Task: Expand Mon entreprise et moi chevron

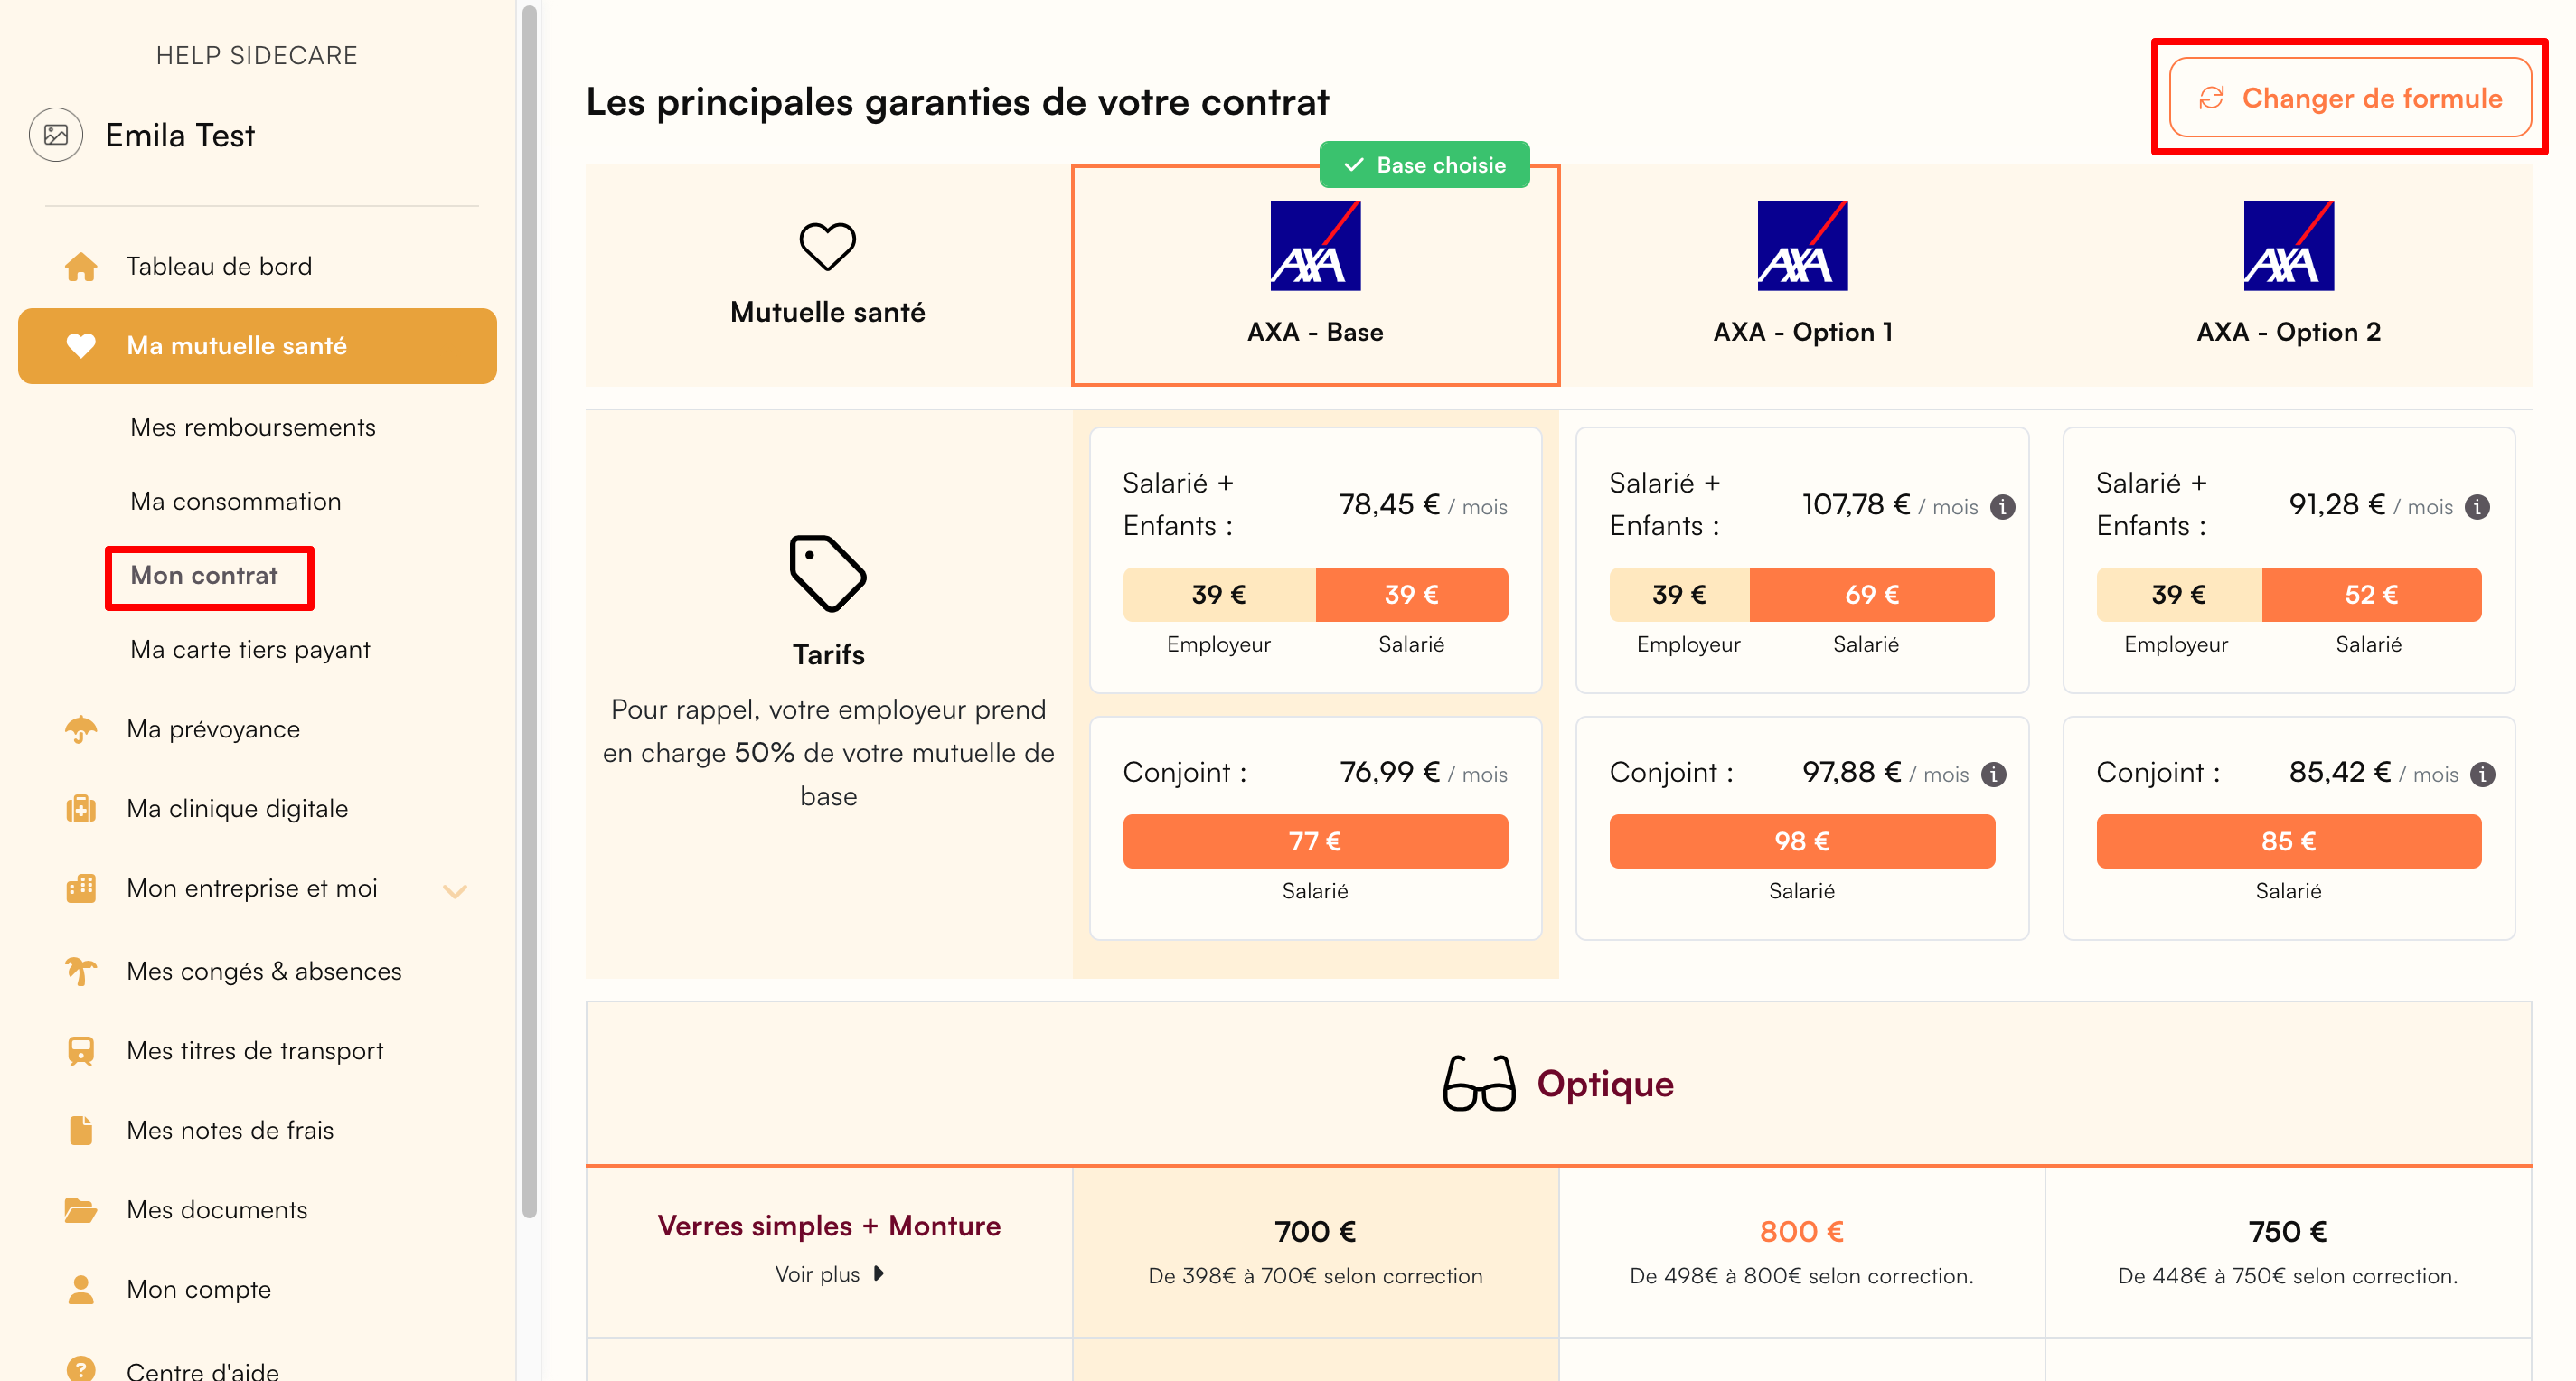Action: coord(455,891)
